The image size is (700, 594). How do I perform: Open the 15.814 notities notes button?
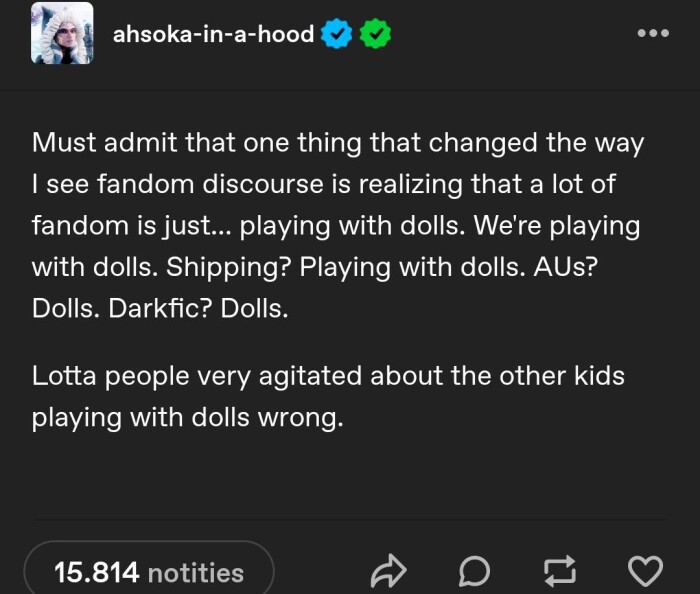tap(148, 572)
